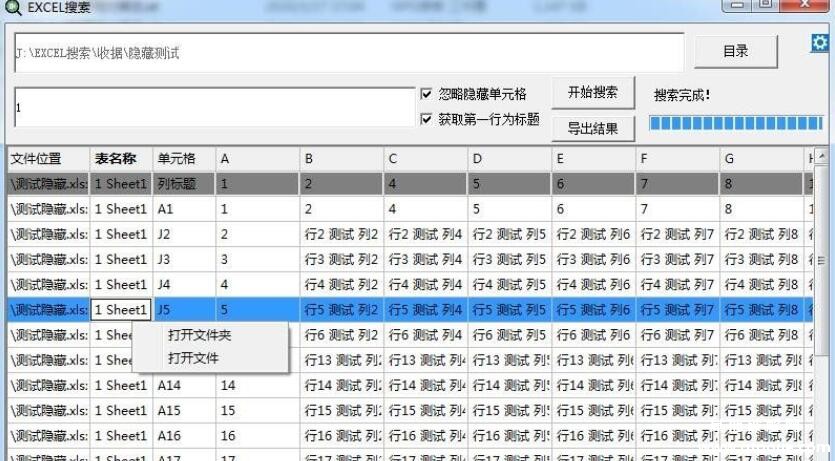835x461 pixels.
Task: Click column header A
Action: [x=258, y=159]
